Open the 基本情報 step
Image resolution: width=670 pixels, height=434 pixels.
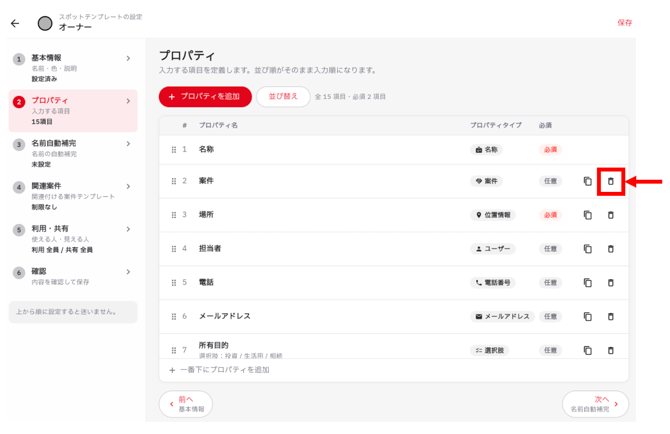pos(73,68)
